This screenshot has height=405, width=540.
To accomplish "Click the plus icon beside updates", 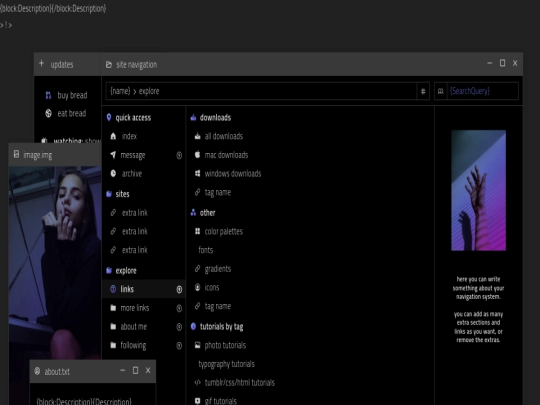I will [42, 63].
